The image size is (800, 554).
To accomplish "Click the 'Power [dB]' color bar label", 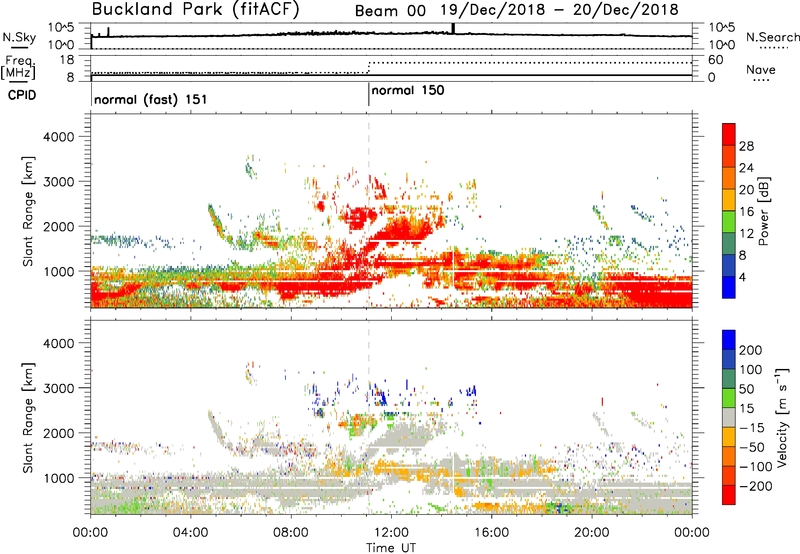I will tap(763, 211).
